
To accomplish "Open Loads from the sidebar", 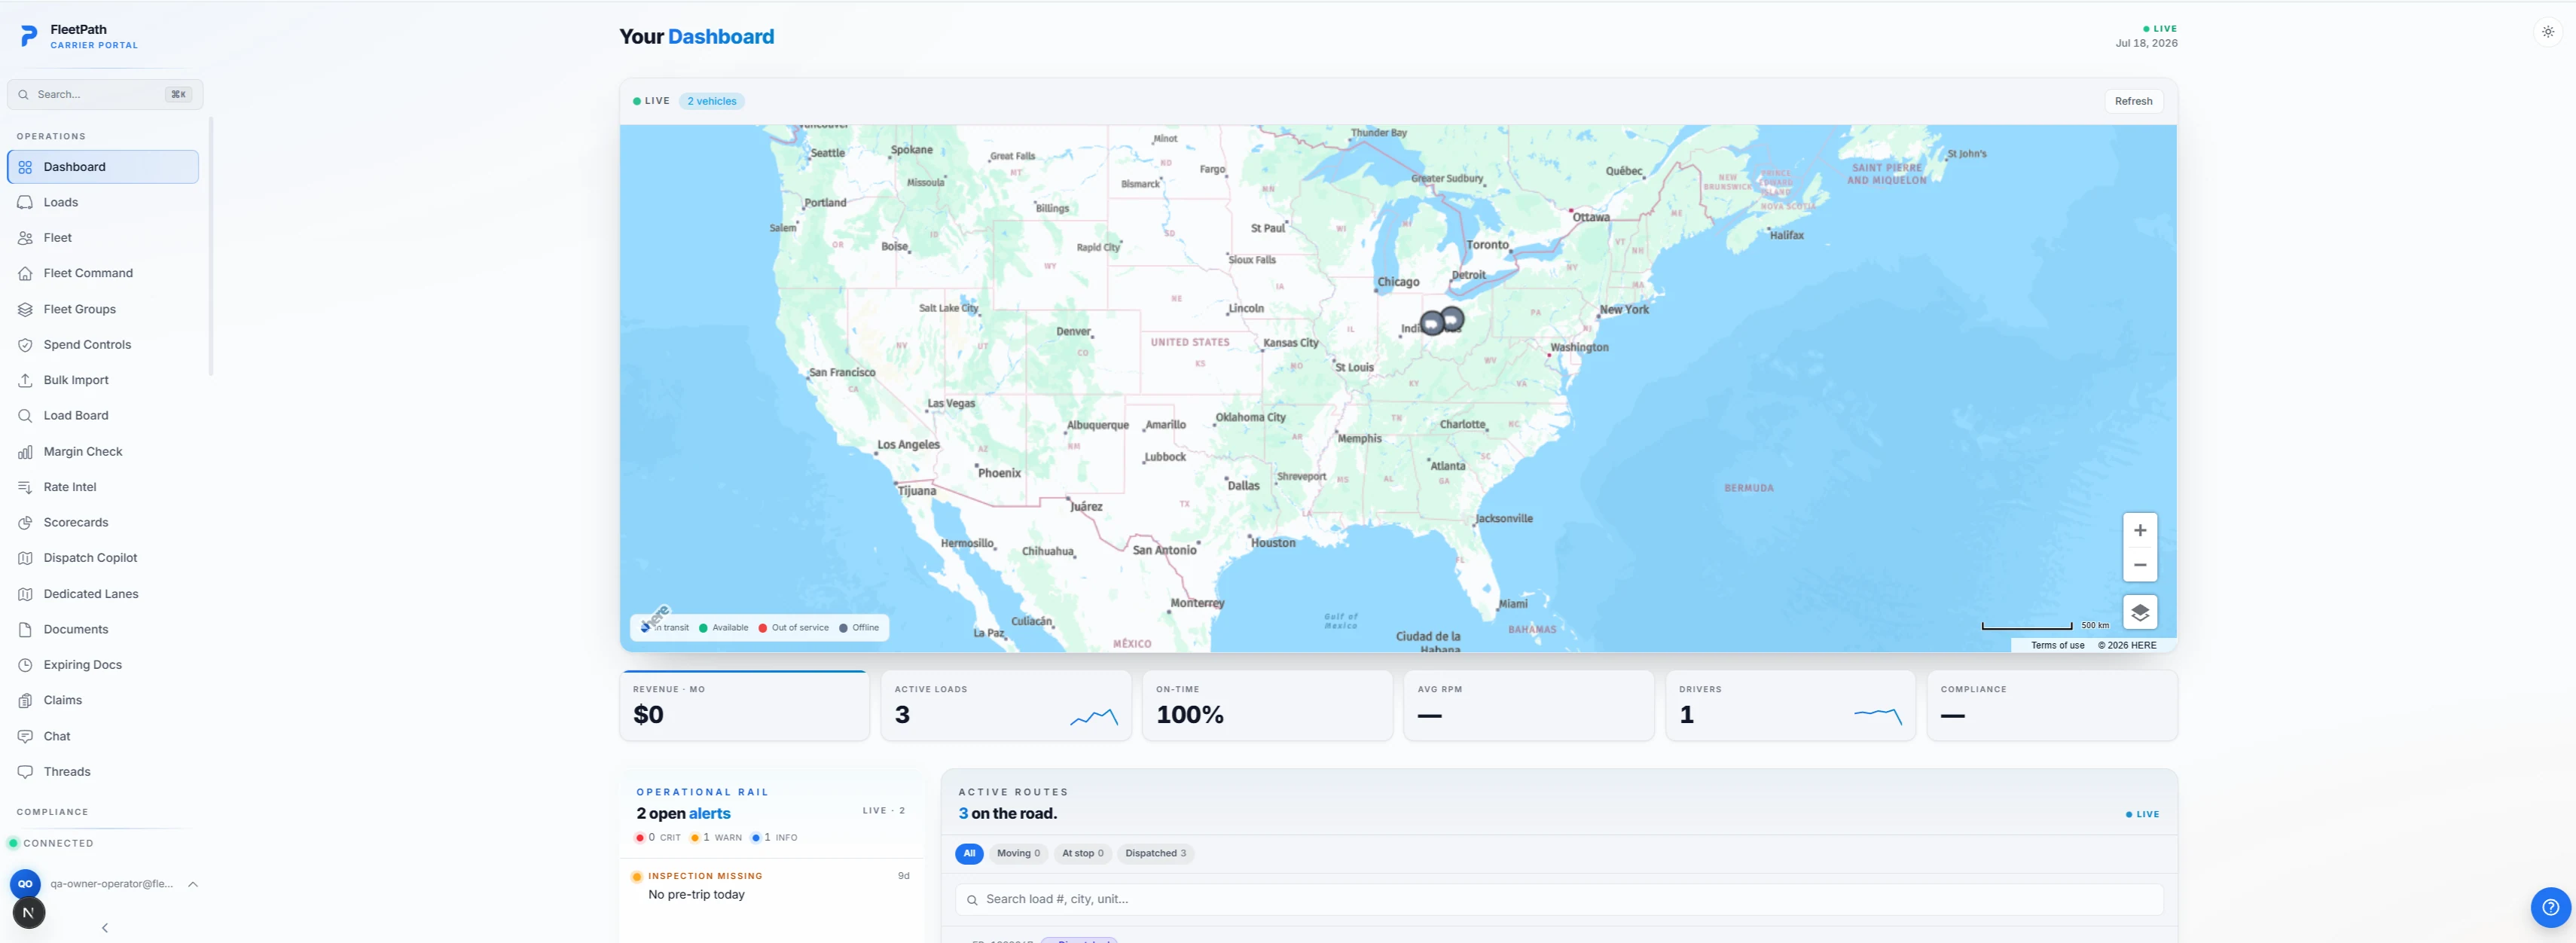I will click(103, 202).
